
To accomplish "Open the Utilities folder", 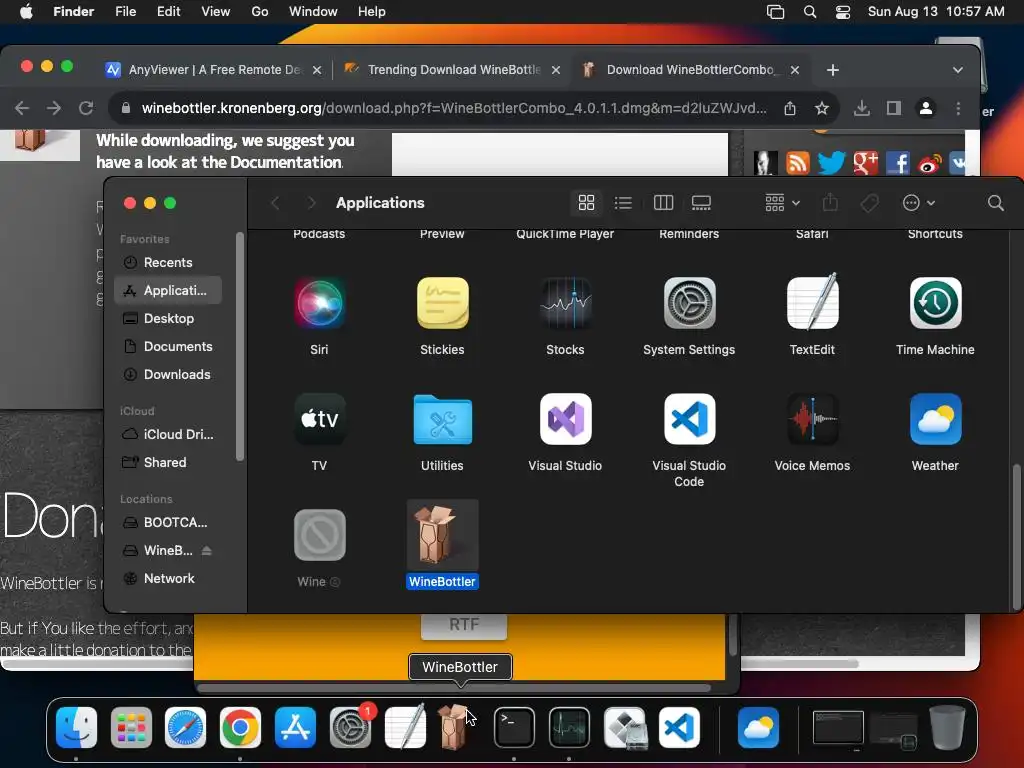I will point(442,419).
